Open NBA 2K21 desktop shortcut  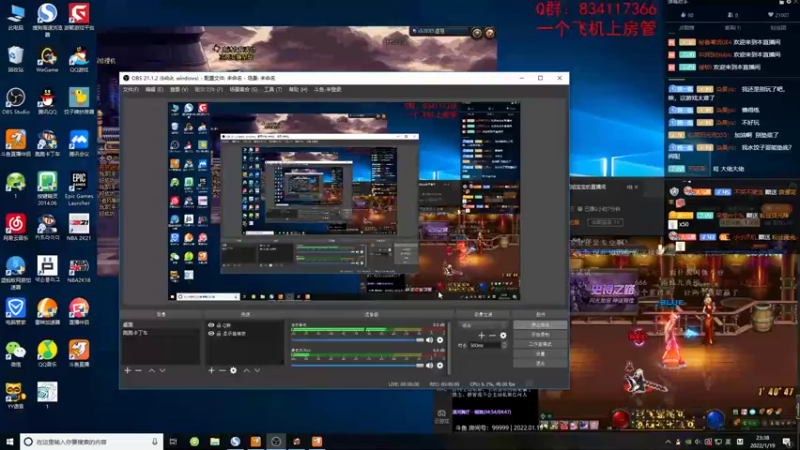[x=79, y=227]
